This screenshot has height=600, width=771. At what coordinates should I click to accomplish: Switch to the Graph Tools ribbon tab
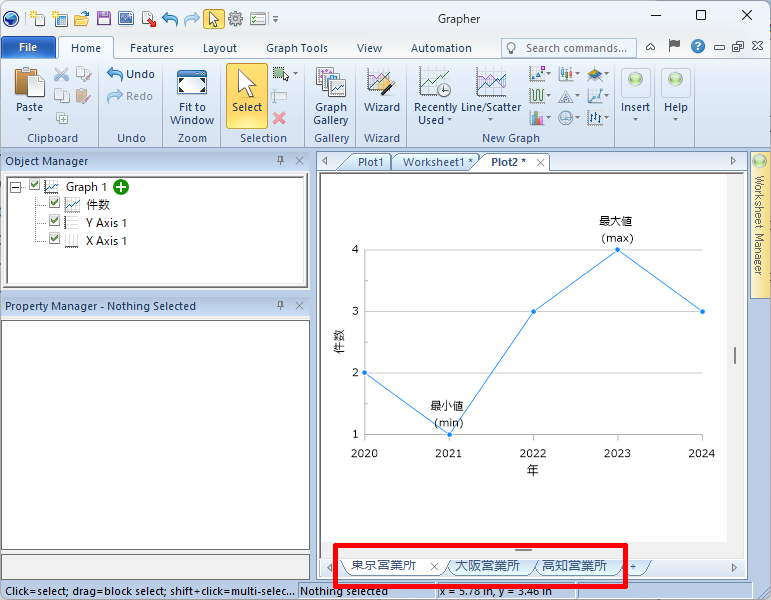pos(296,48)
